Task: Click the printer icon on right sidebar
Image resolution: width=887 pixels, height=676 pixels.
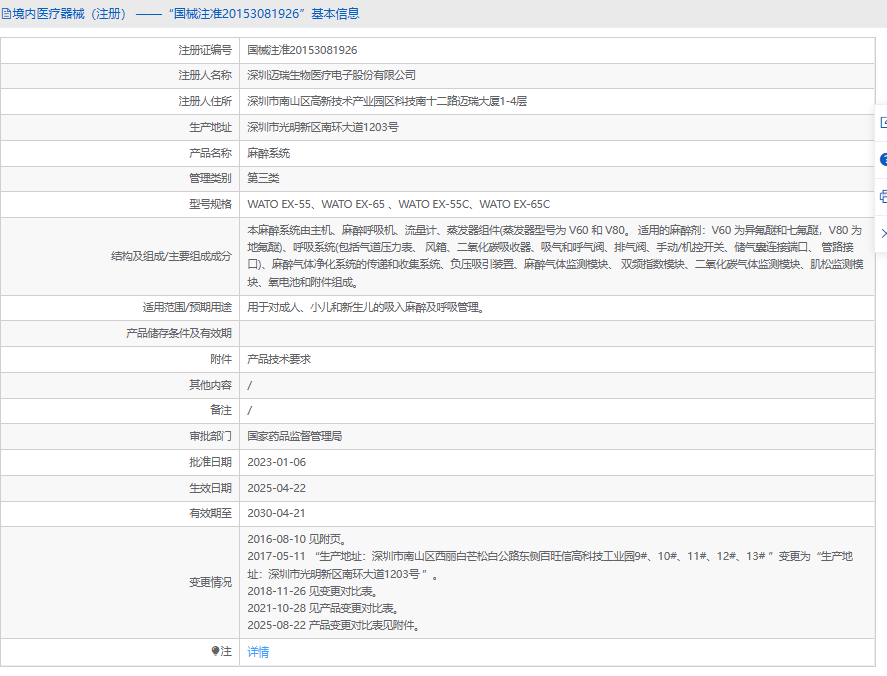Action: click(884, 196)
